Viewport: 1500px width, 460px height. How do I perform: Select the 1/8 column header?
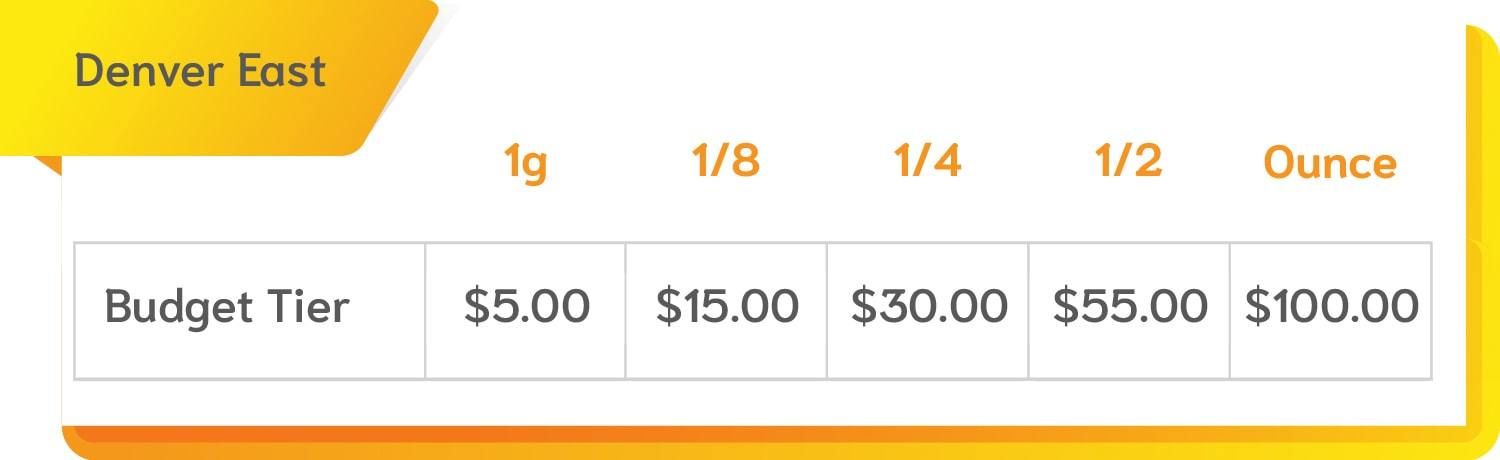[x=726, y=161]
